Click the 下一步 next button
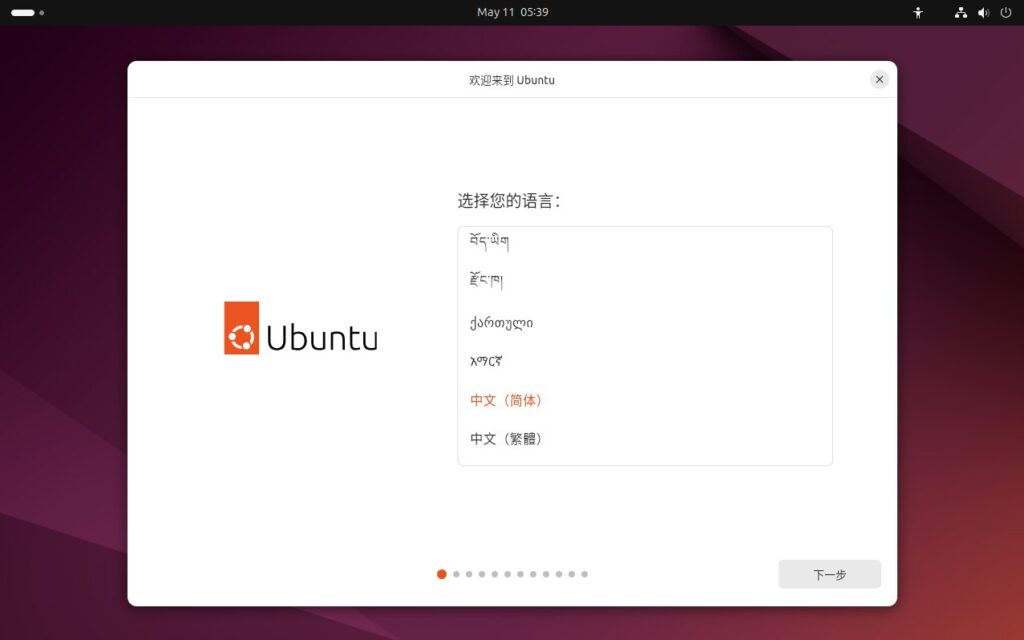 tap(829, 574)
